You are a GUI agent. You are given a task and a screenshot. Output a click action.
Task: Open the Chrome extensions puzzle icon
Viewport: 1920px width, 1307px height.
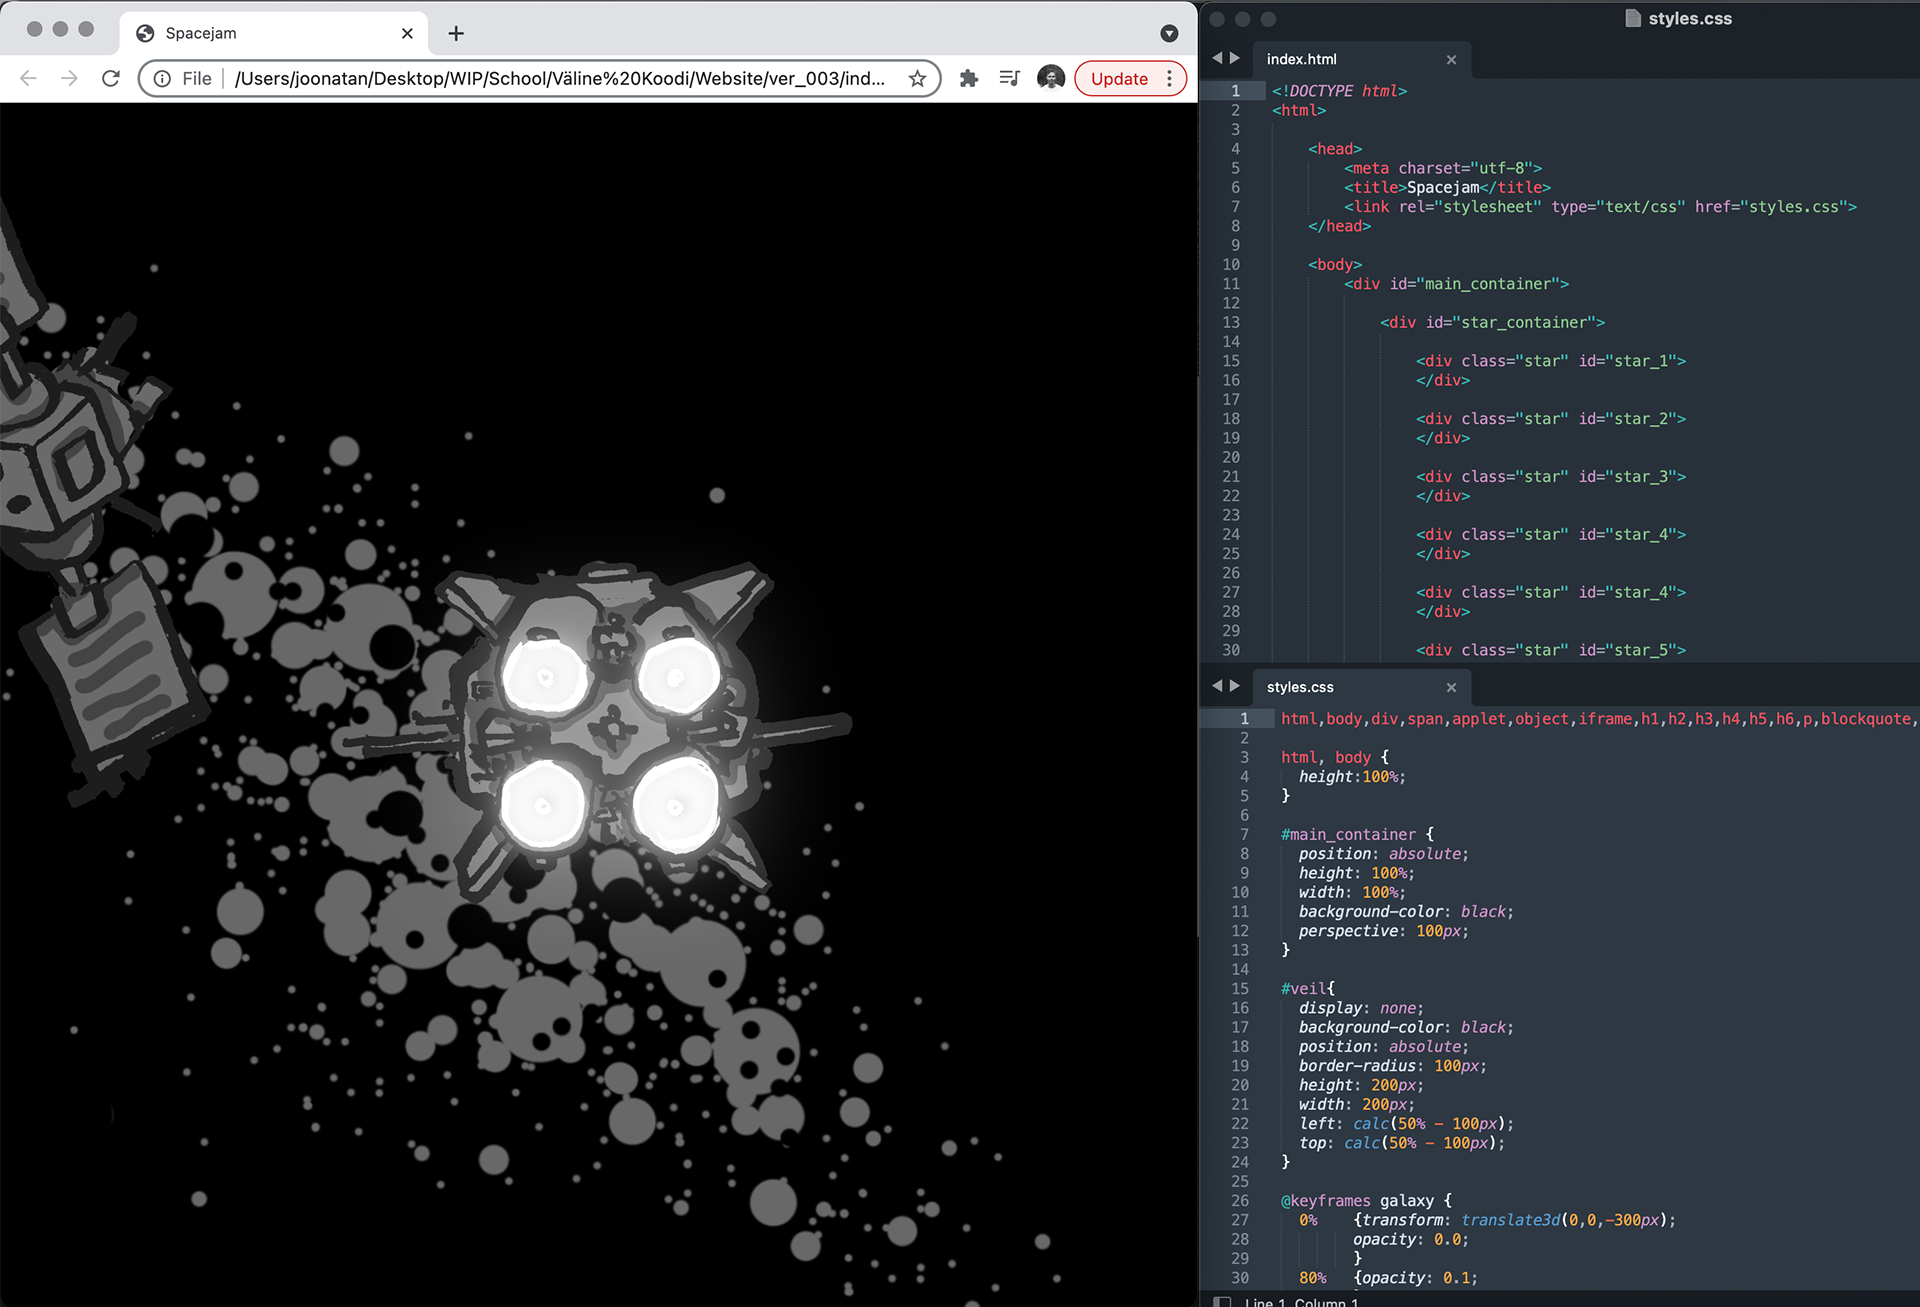[x=968, y=78]
